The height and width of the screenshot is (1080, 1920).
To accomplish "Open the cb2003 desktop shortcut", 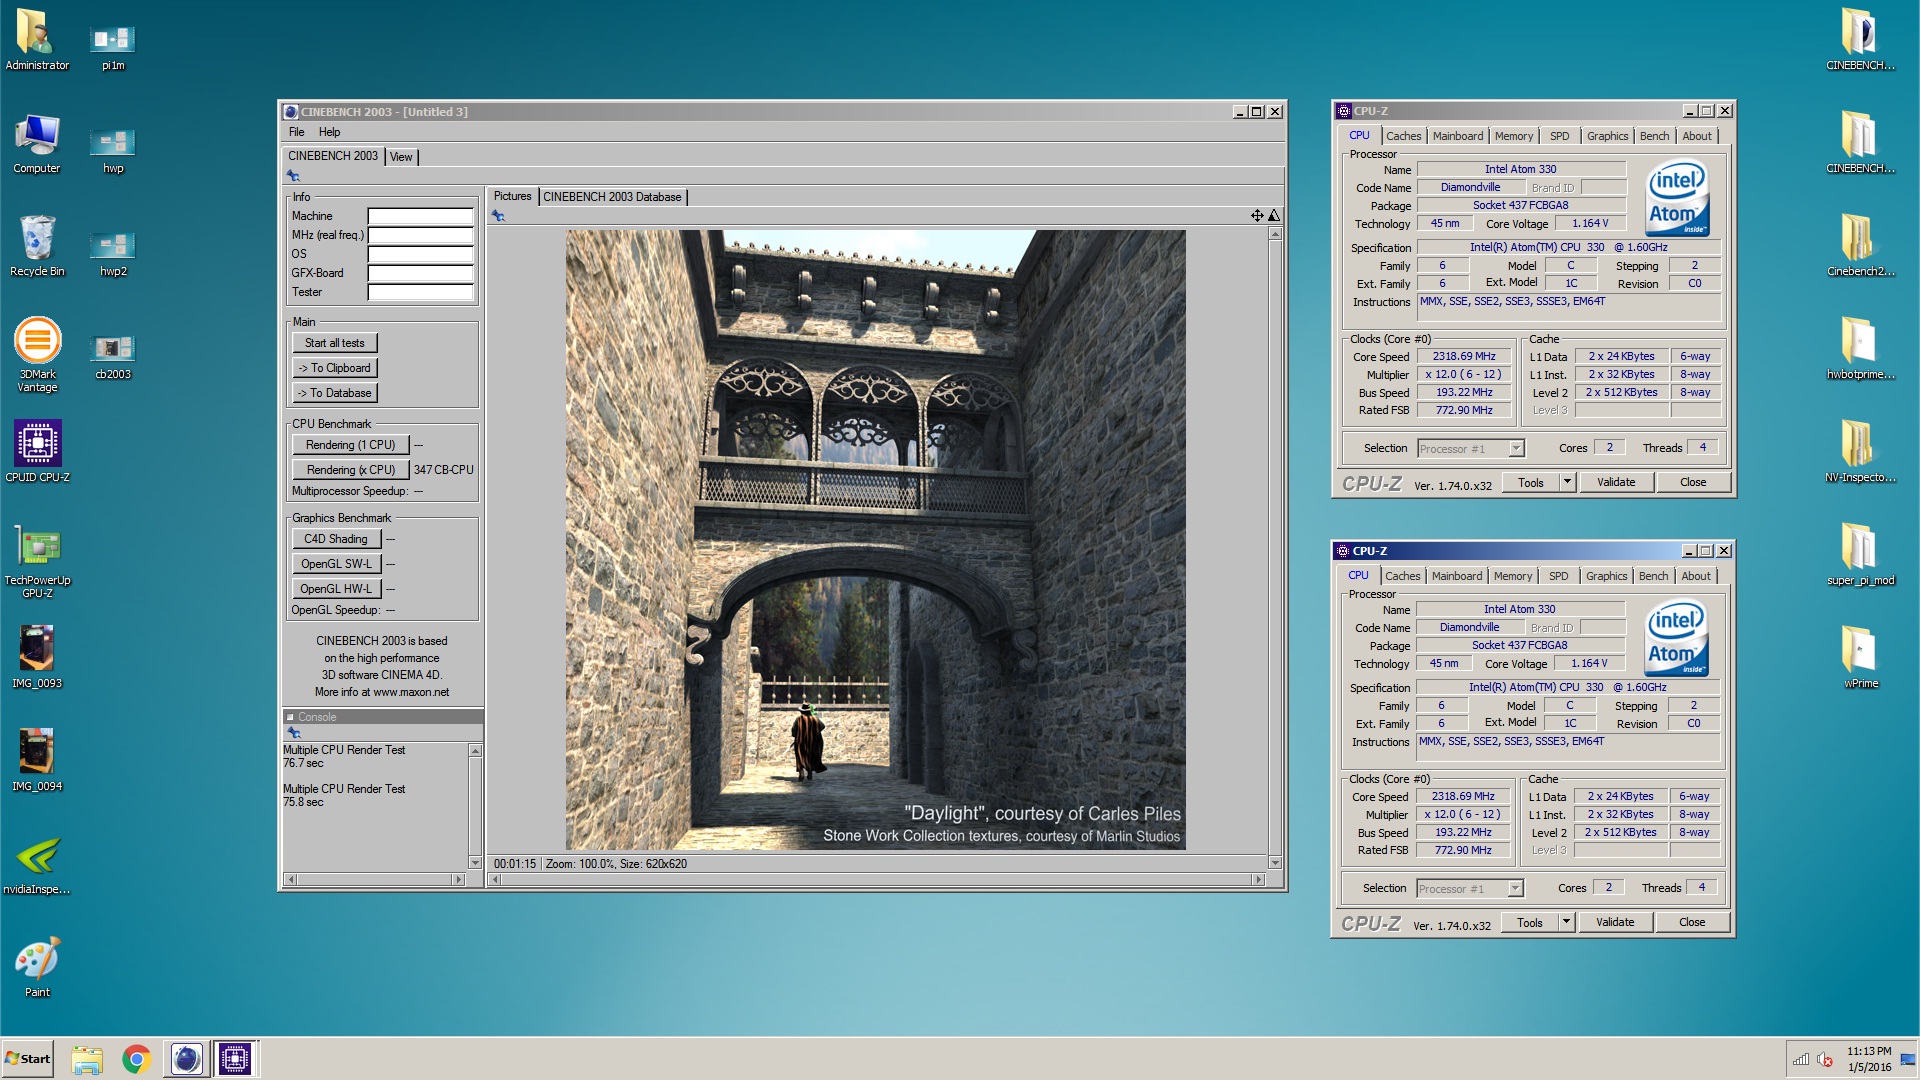I will [x=113, y=356].
